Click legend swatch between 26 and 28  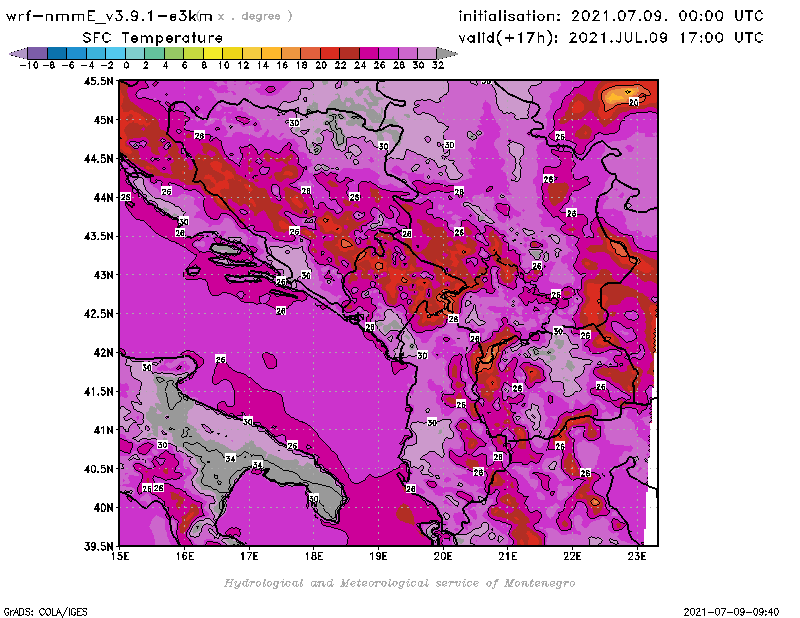pyautogui.click(x=388, y=53)
